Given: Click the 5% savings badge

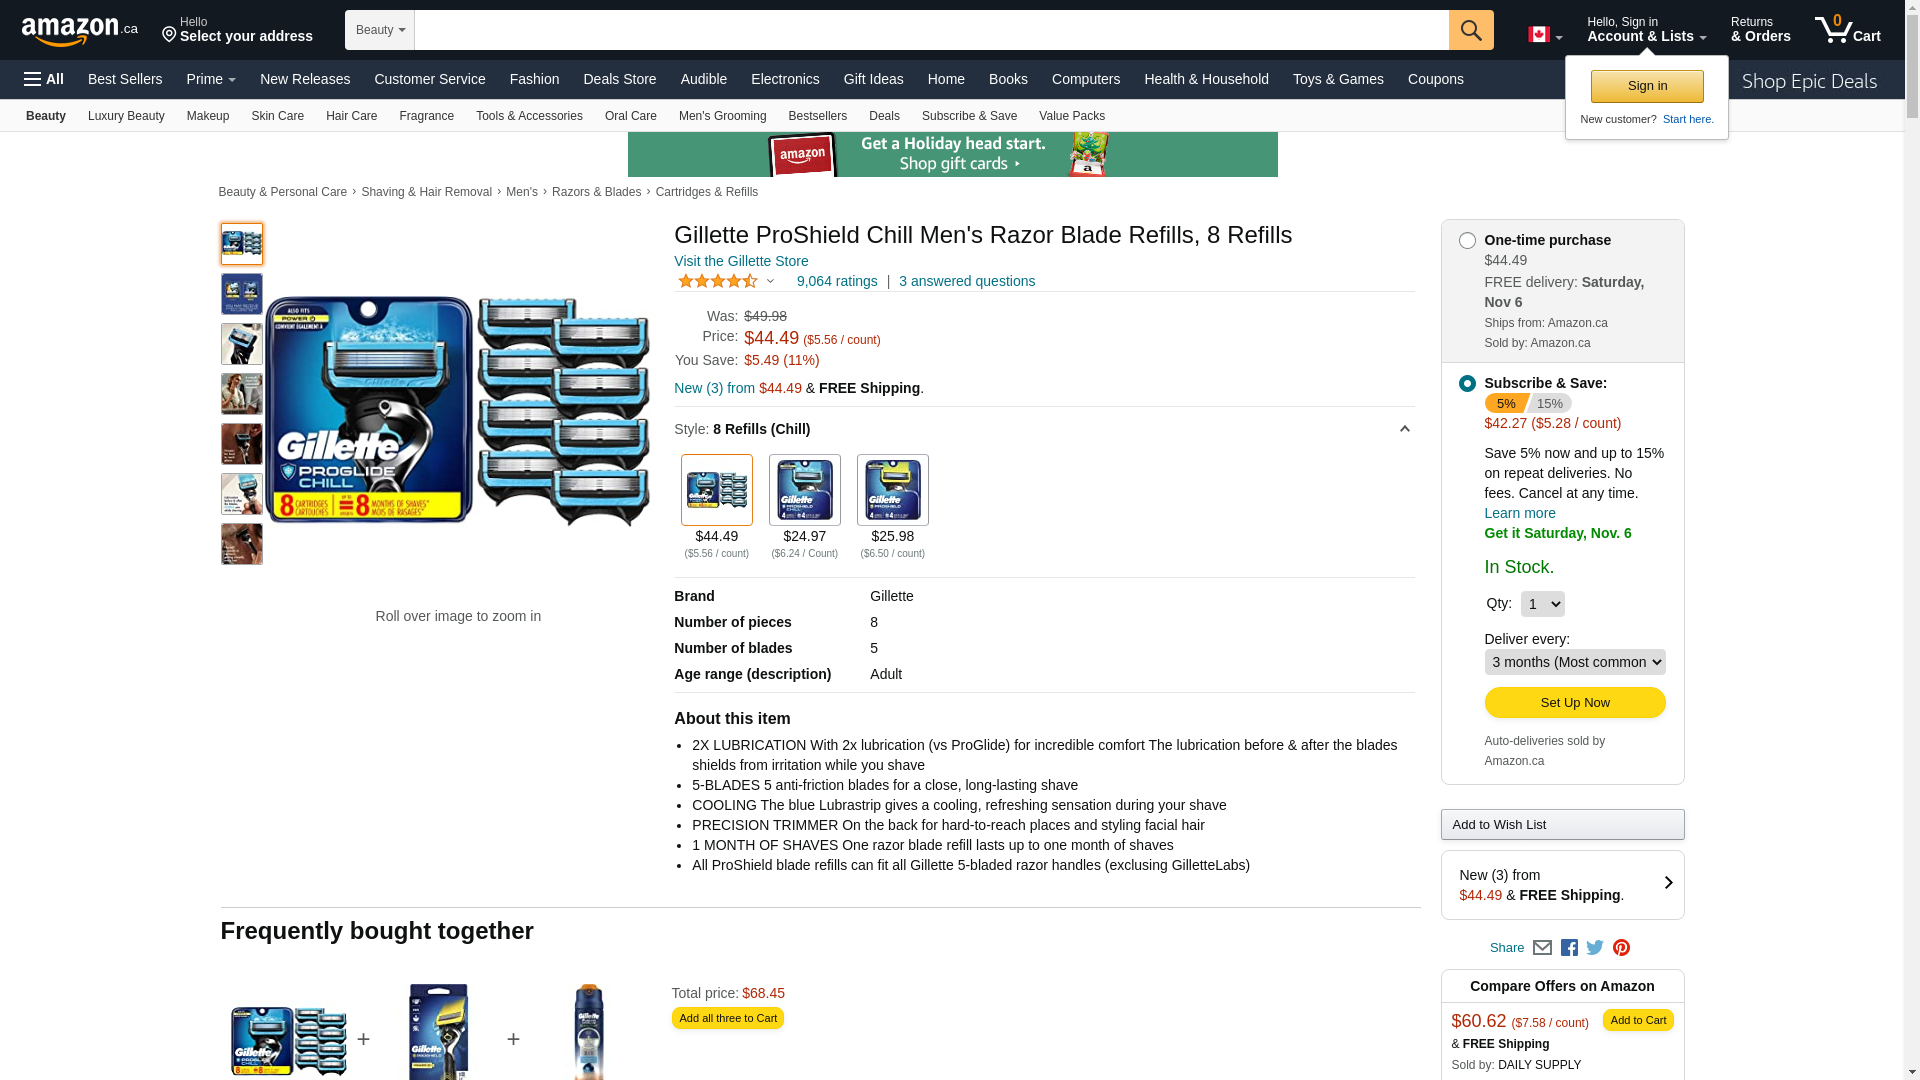Looking at the screenshot, I should point(1505,403).
